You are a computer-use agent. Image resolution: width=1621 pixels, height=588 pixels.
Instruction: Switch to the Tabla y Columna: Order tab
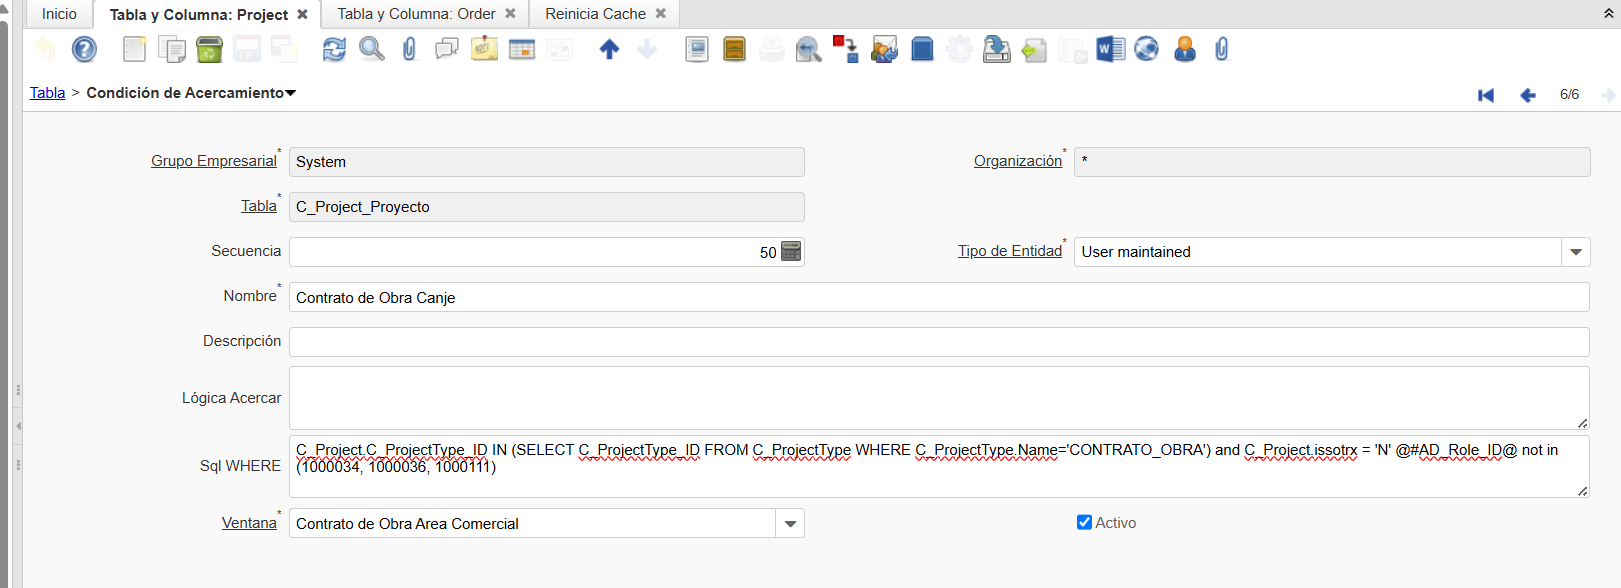(416, 14)
